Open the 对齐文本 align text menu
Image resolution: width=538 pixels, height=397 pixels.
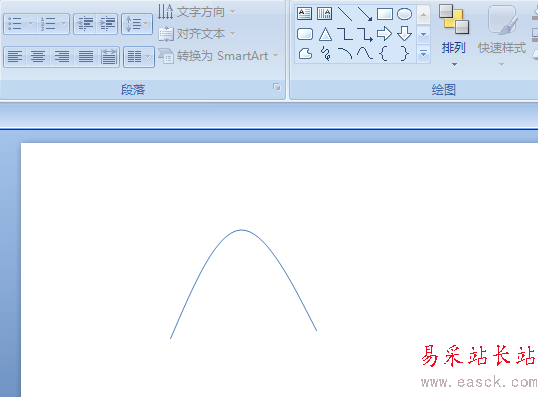click(x=196, y=34)
